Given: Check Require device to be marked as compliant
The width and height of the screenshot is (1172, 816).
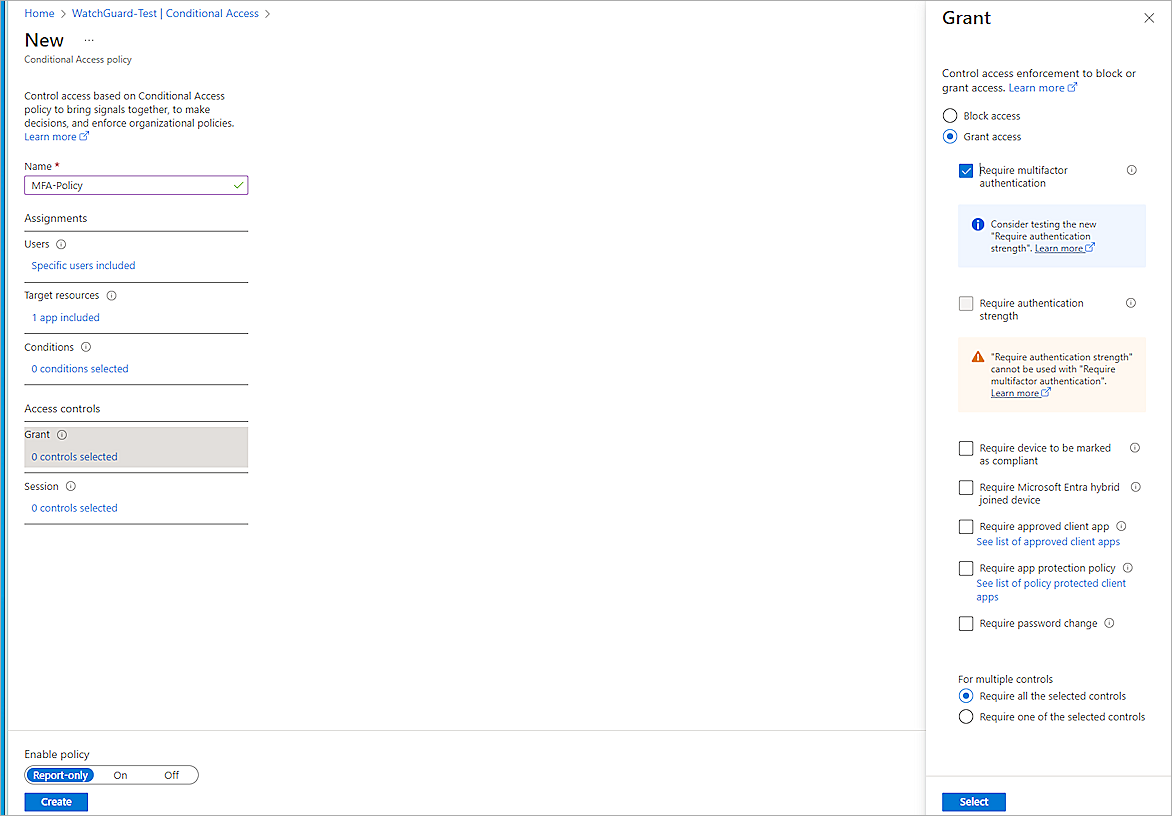Looking at the screenshot, I should coord(966,448).
